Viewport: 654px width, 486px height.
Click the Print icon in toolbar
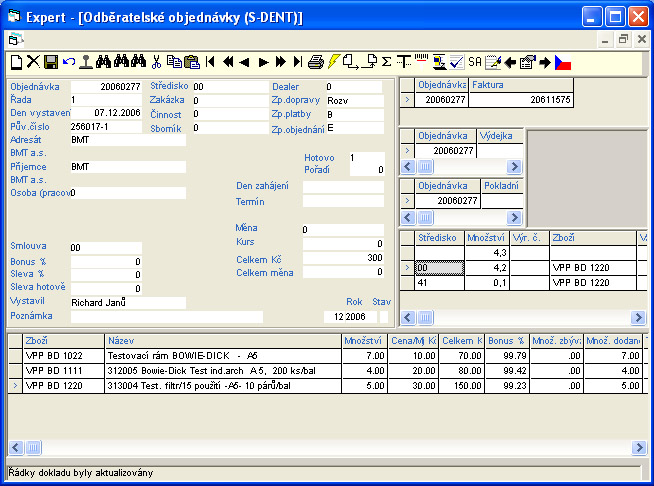[316, 62]
